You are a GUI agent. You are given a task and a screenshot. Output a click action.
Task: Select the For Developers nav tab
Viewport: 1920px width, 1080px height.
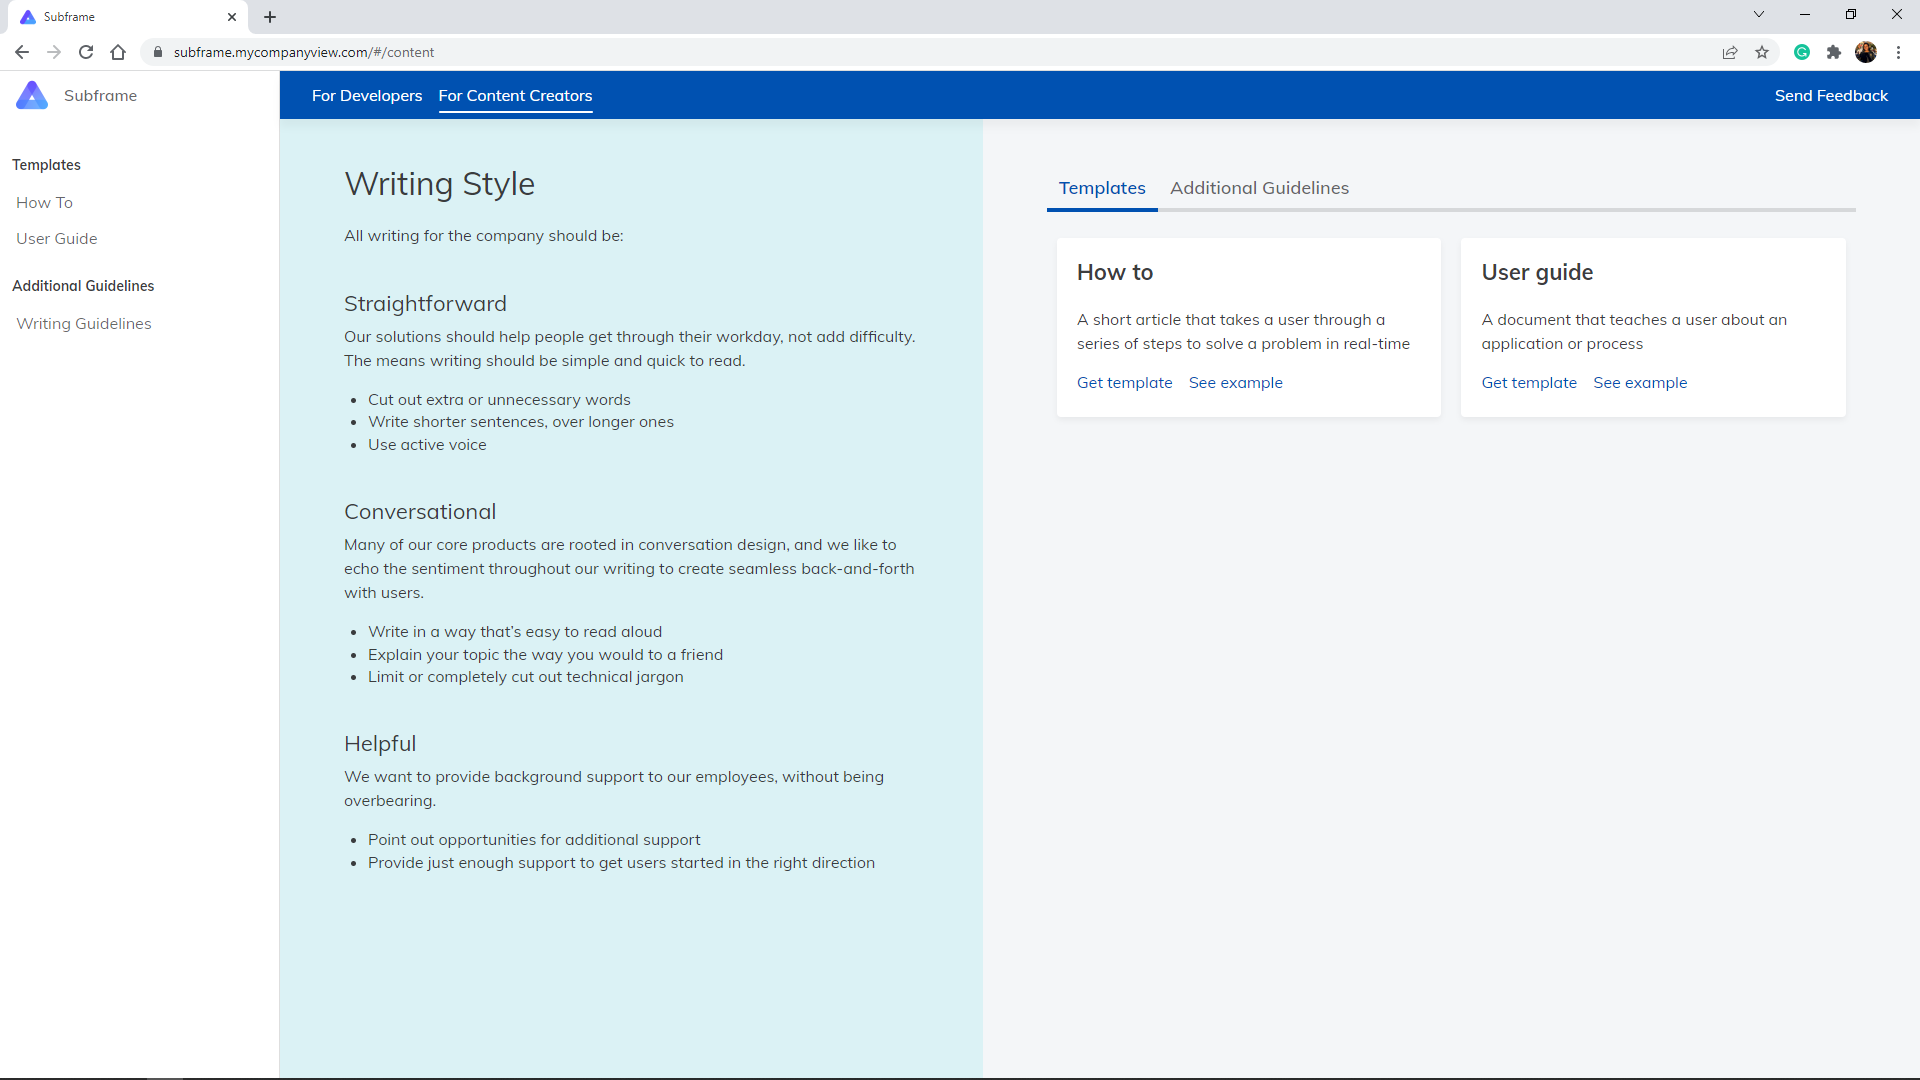tap(367, 96)
